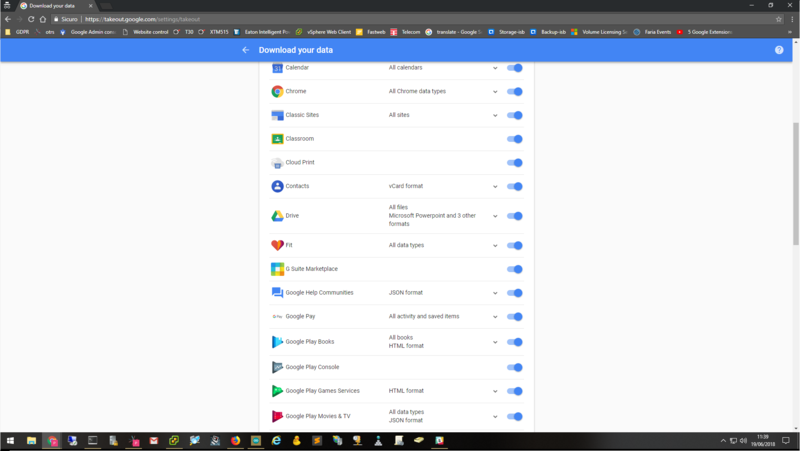Image resolution: width=800 pixels, height=451 pixels.
Task: Open Internet Explorer from the taskbar
Action: 276,441
